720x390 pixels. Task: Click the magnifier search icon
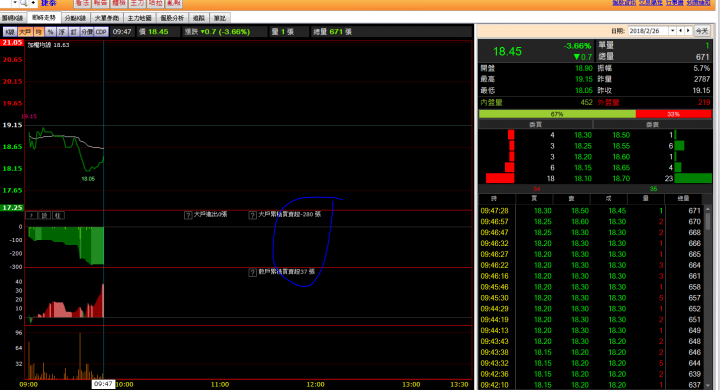[23, 3]
